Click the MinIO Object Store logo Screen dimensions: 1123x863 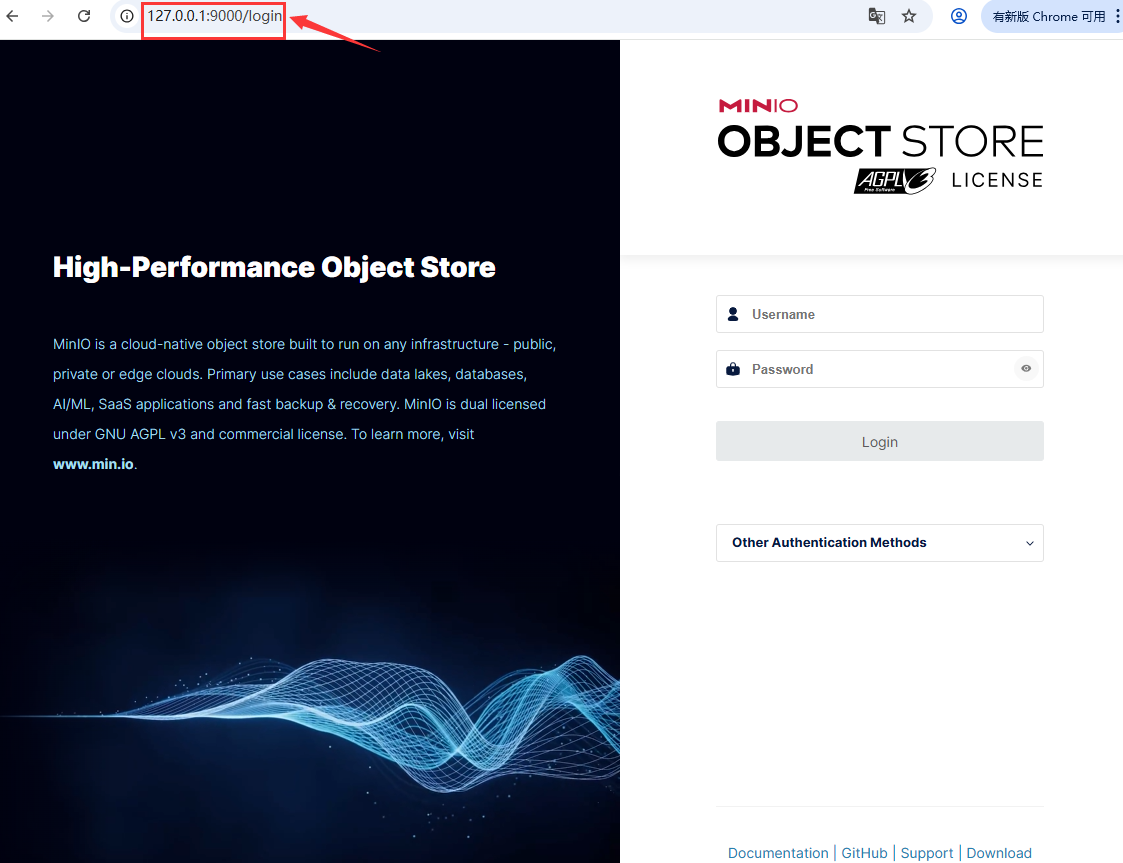pyautogui.click(x=880, y=147)
